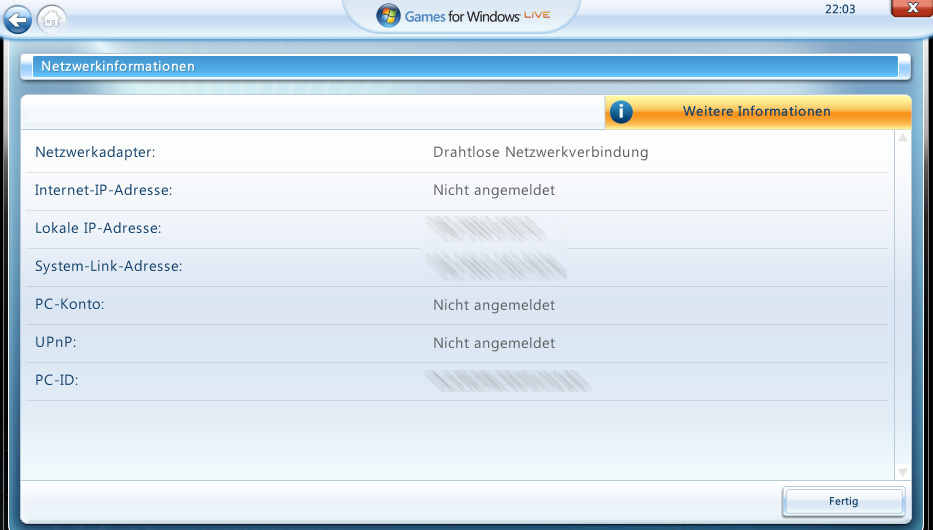This screenshot has width=933, height=530.
Task: Click the blurred PC-ID value
Action: (507, 381)
